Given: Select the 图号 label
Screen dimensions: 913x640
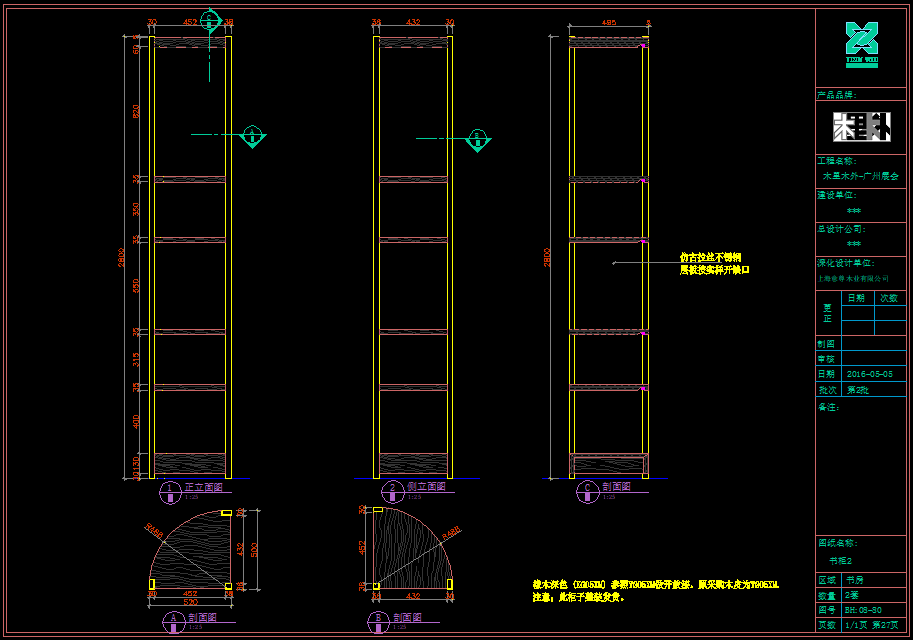Looking at the screenshot, I should pyautogui.click(x=827, y=610).
